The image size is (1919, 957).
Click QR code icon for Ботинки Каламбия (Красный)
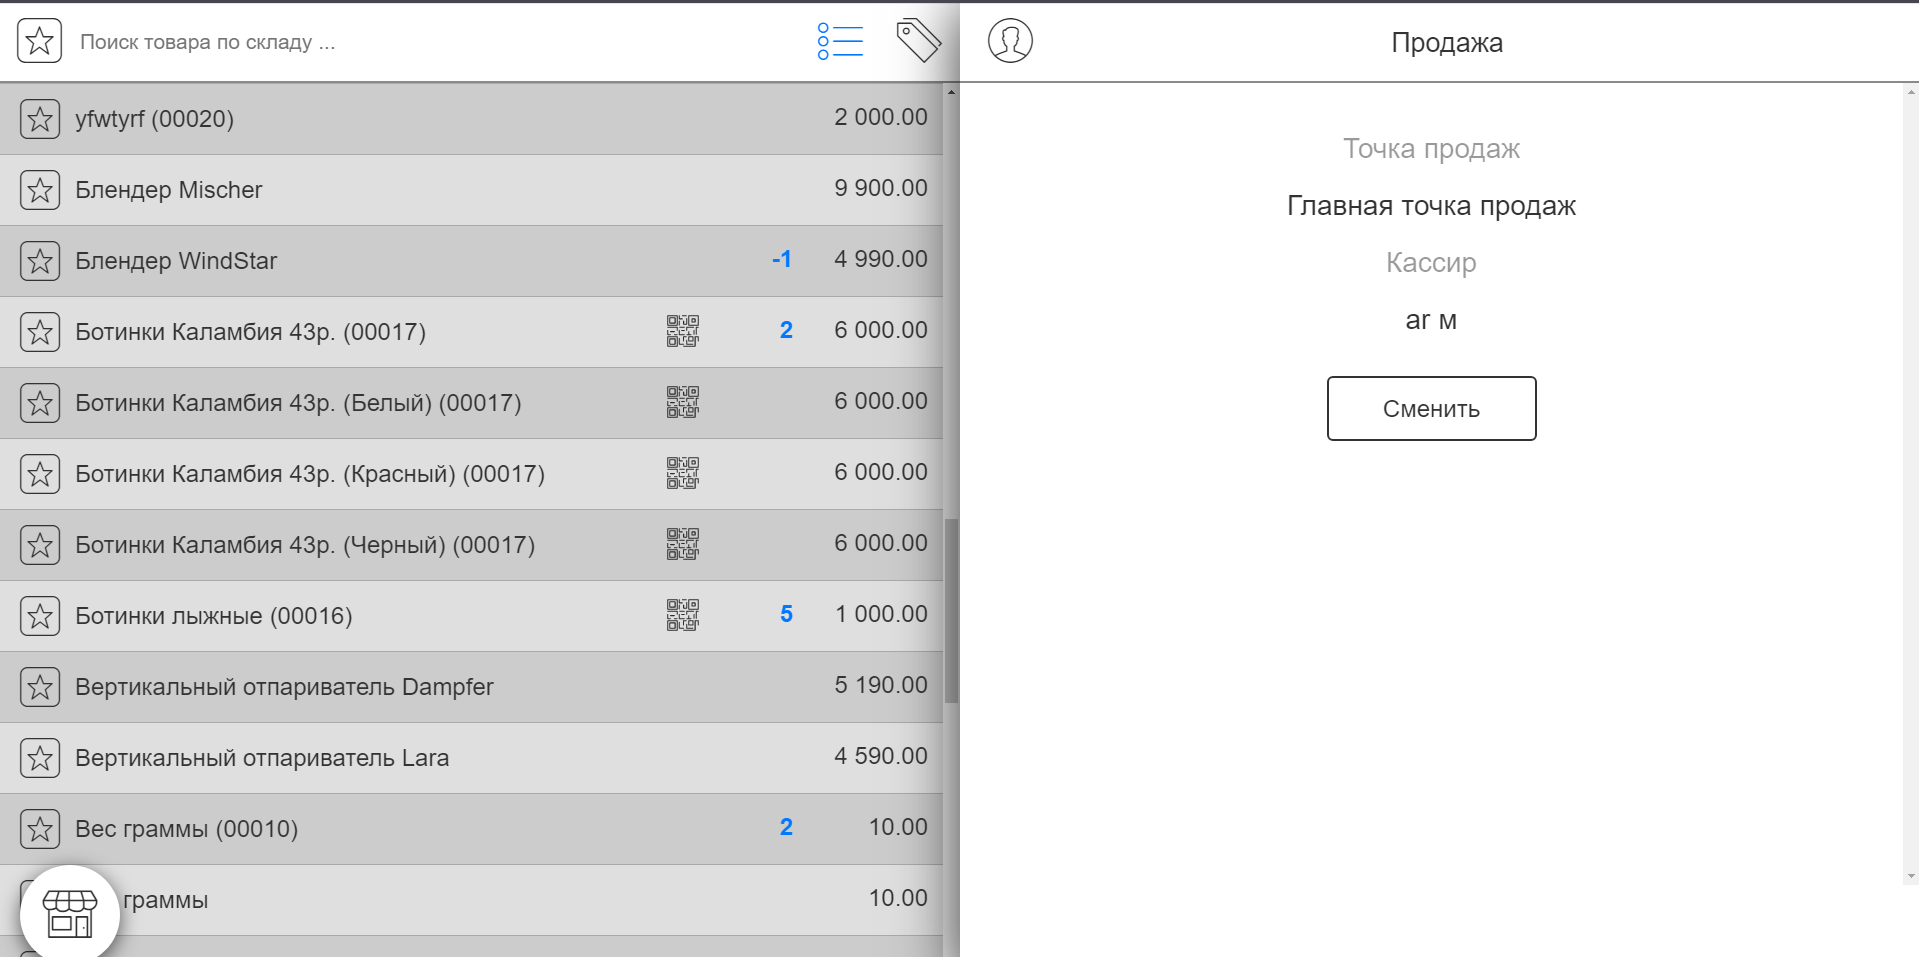pyautogui.click(x=683, y=473)
